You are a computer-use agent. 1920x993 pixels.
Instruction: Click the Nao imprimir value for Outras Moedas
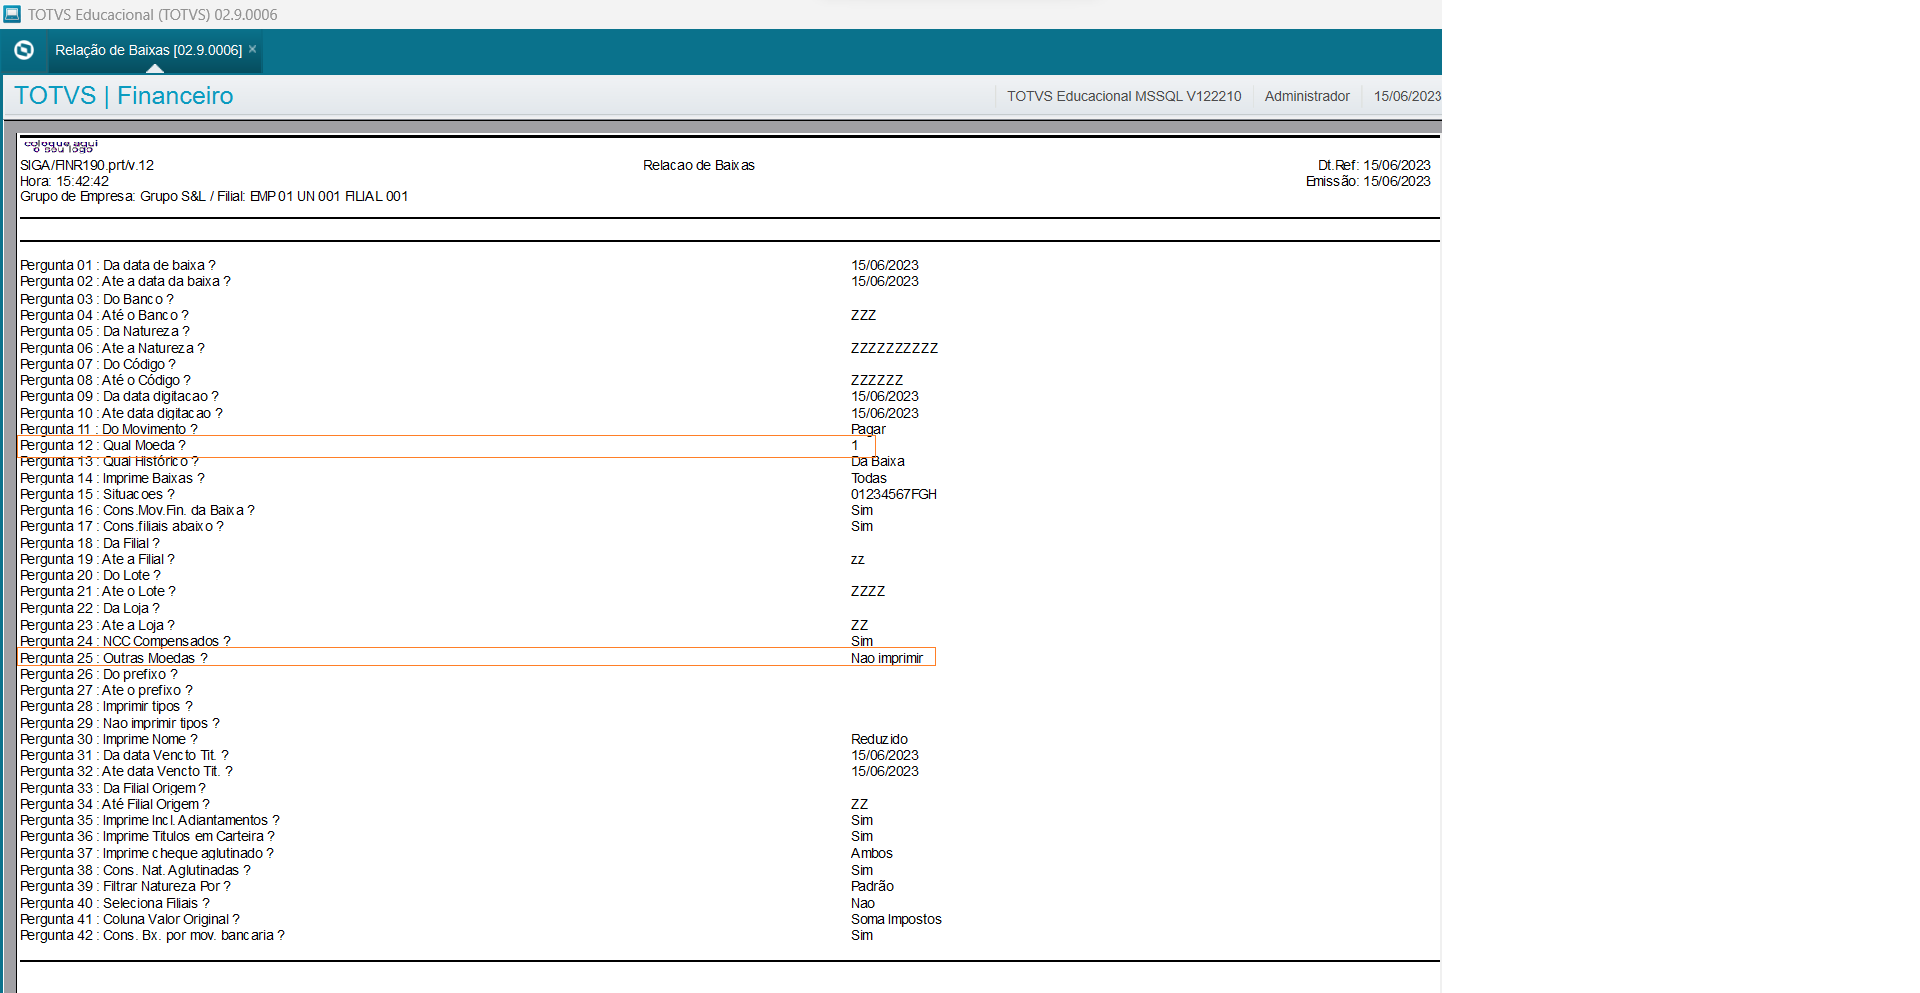pos(887,658)
